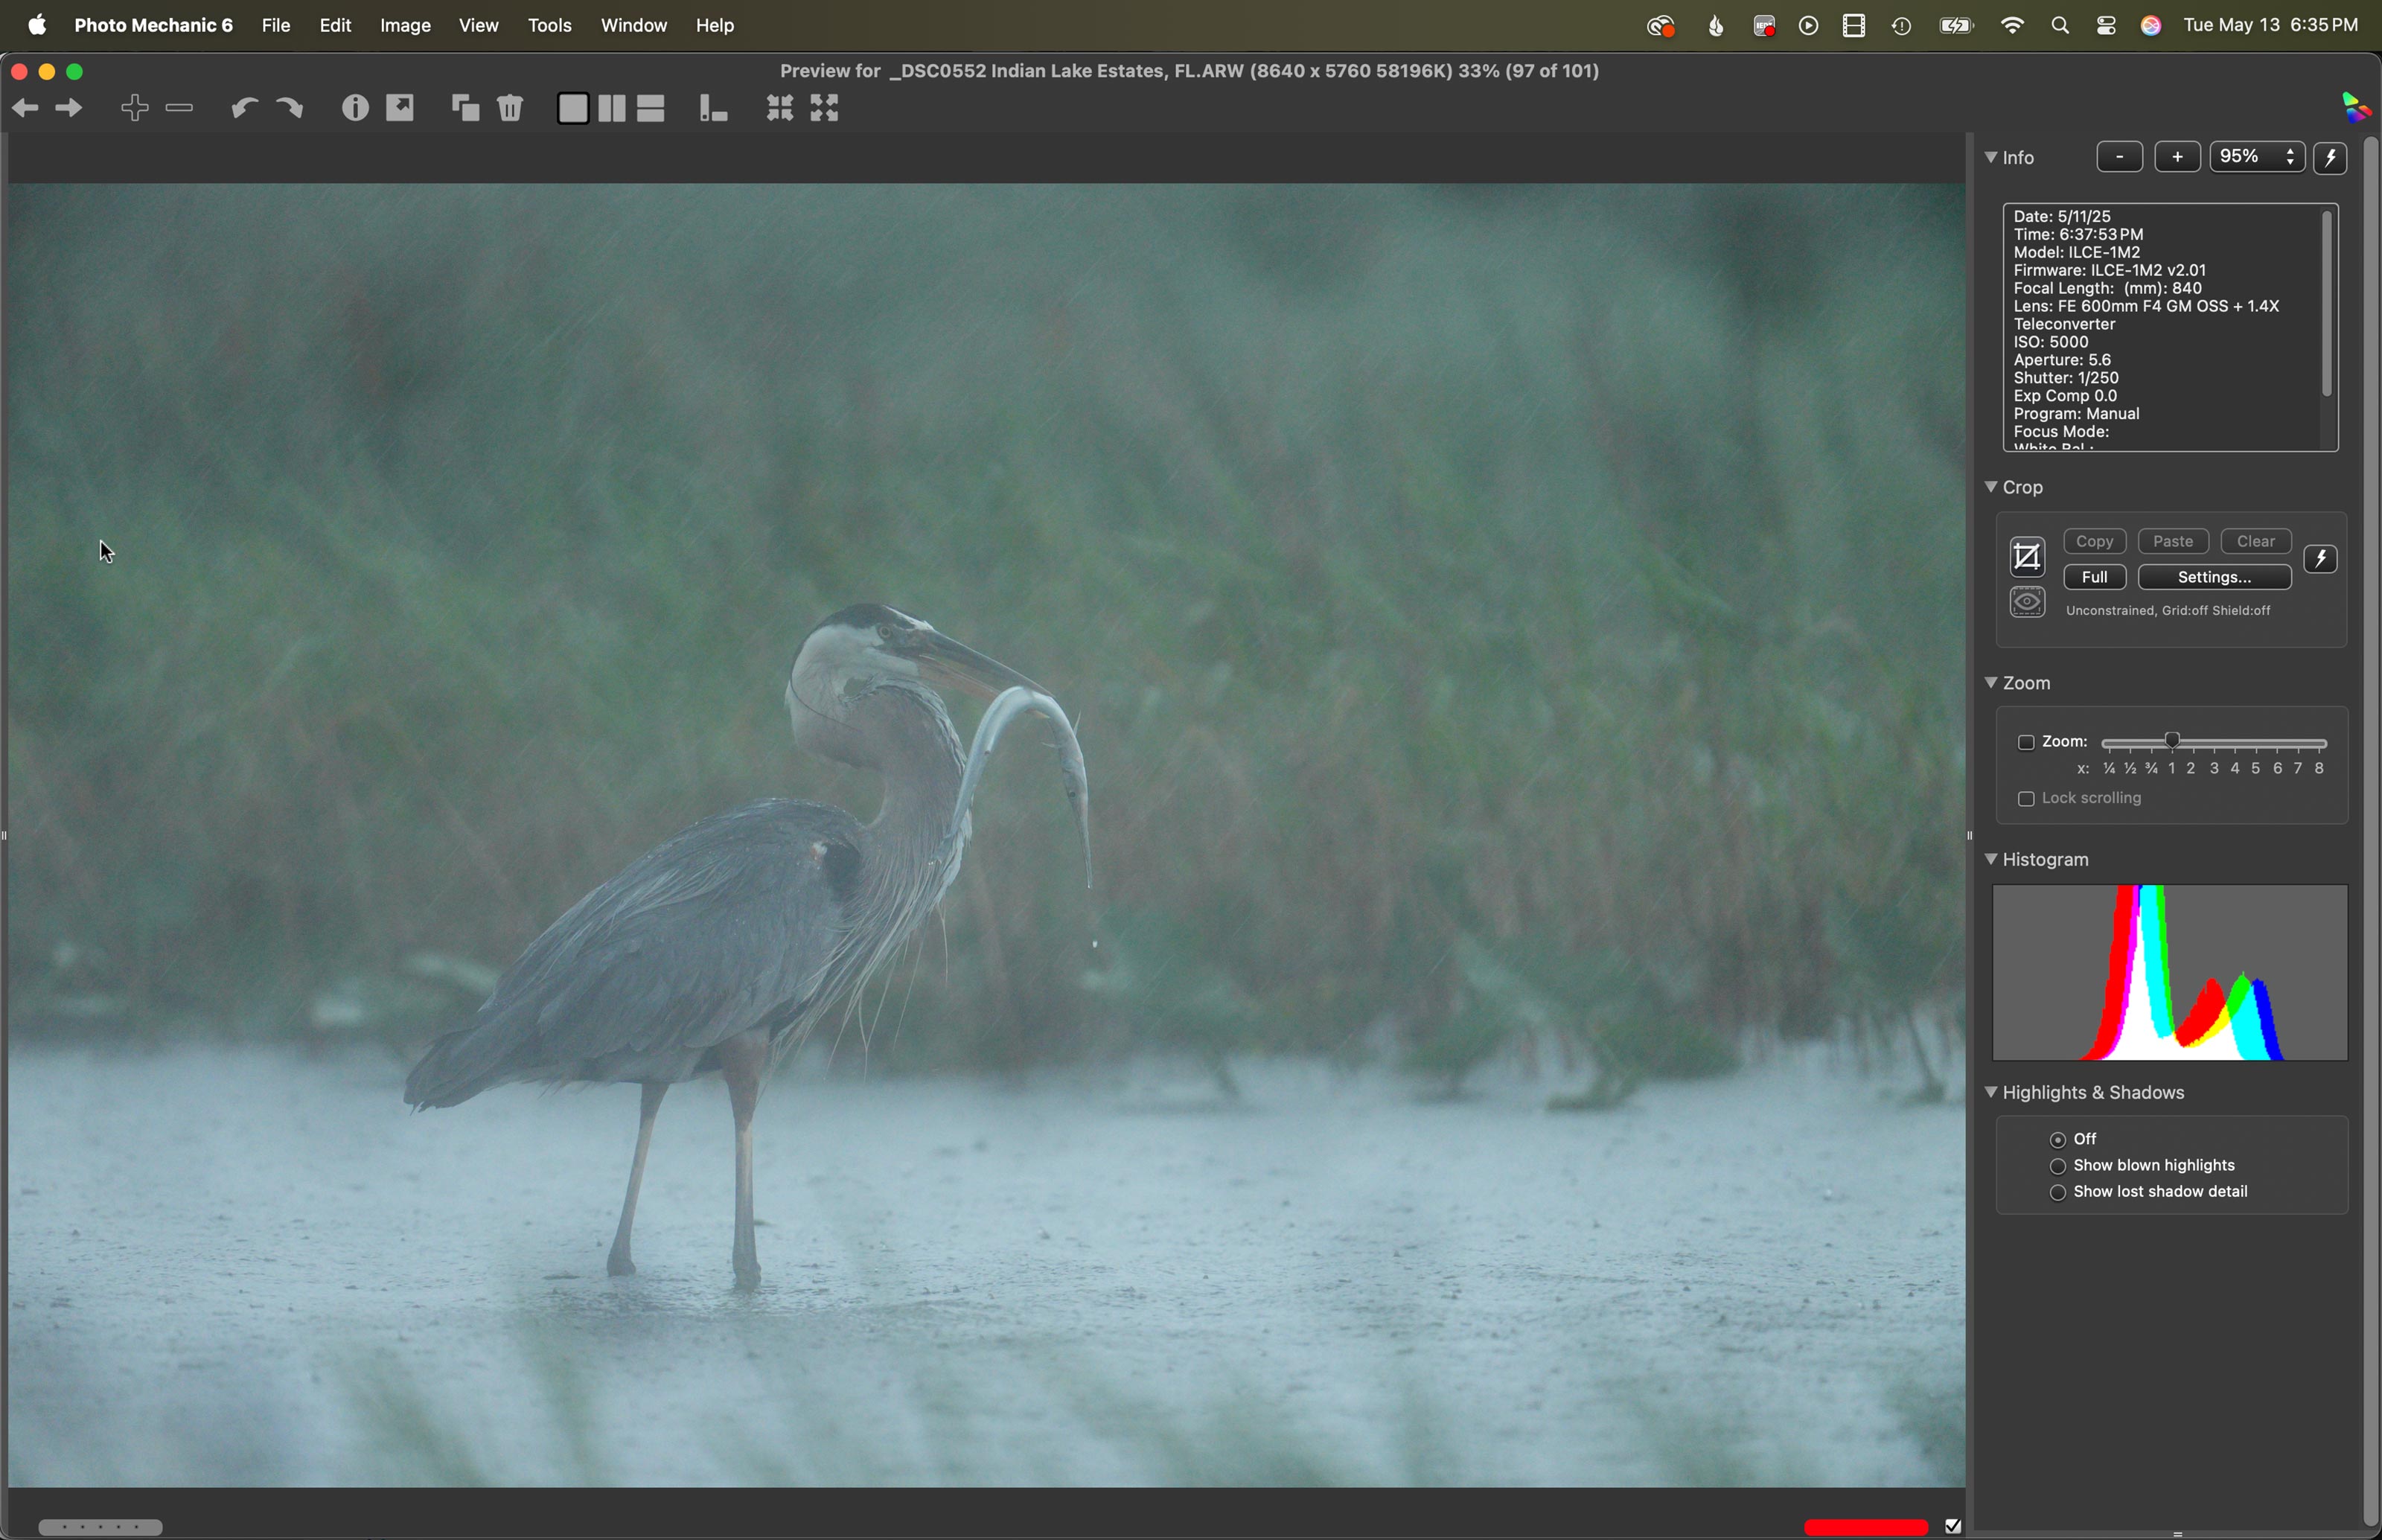
Task: Open the Tools menu
Action: coord(550,26)
